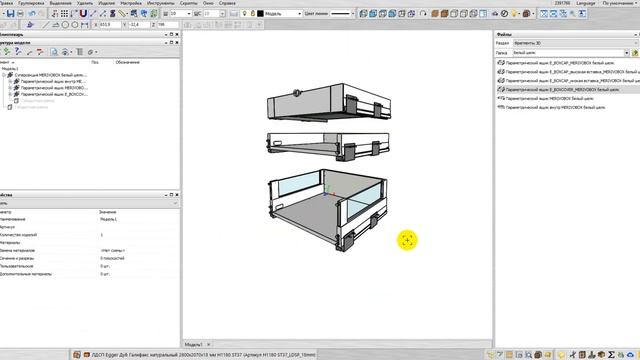Click the Y coordinate input field
The image size is (640, 360).
139,25
